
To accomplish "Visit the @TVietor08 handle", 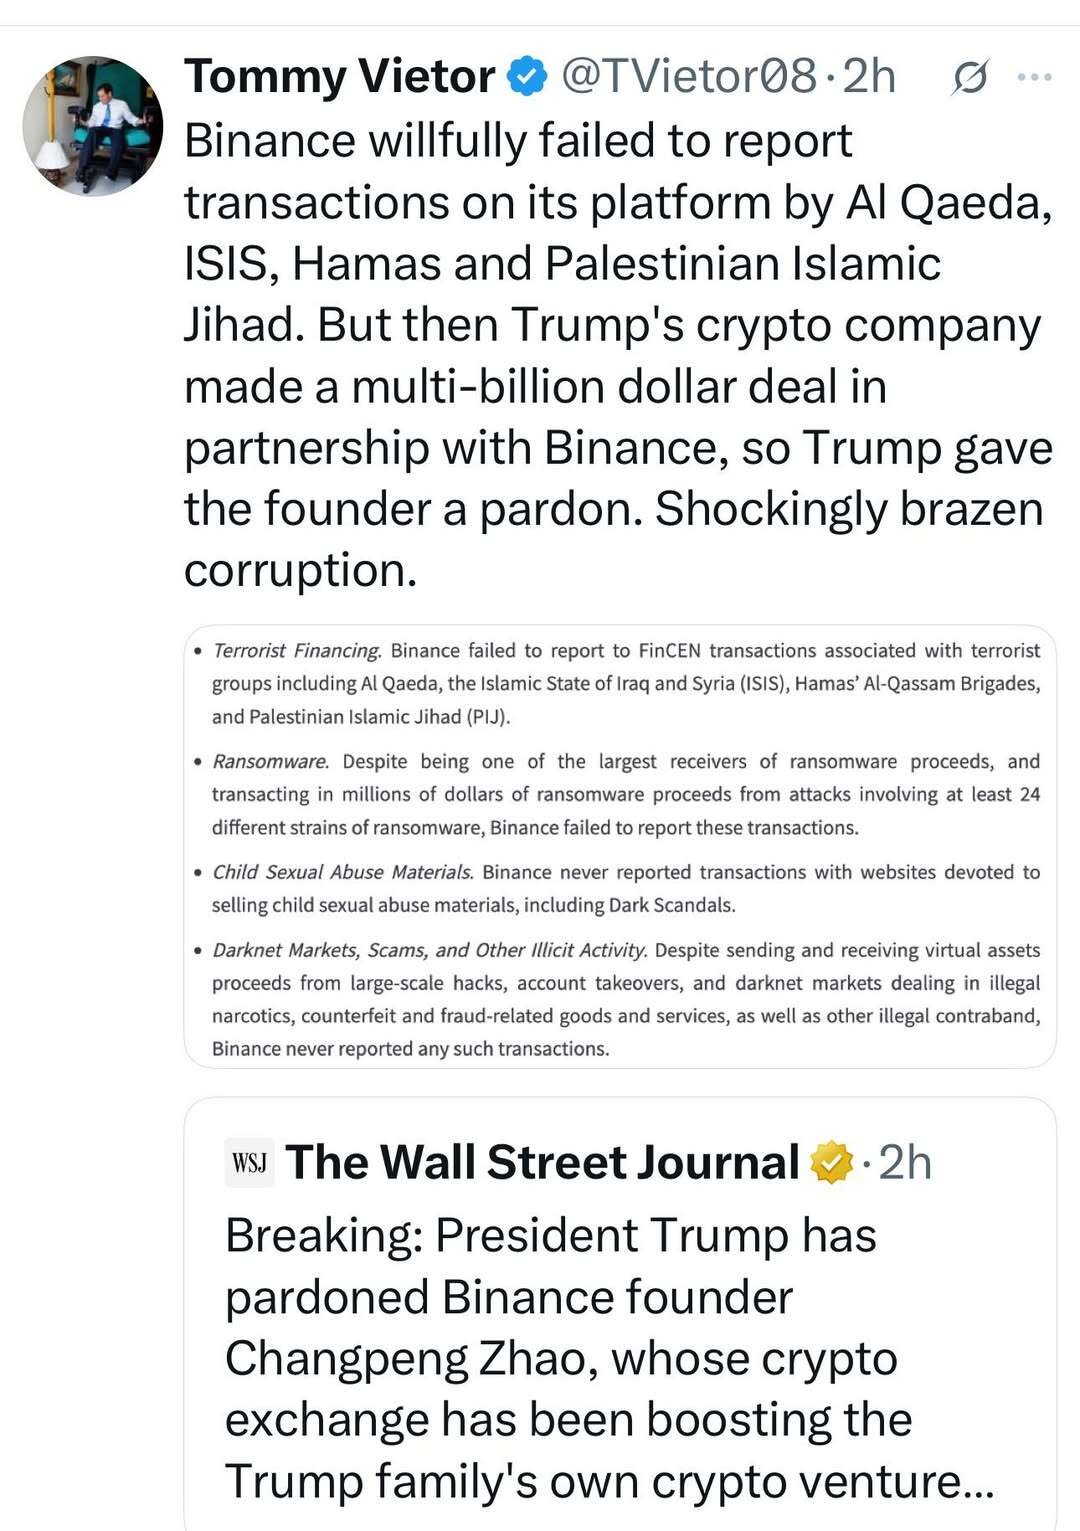I will pos(689,77).
